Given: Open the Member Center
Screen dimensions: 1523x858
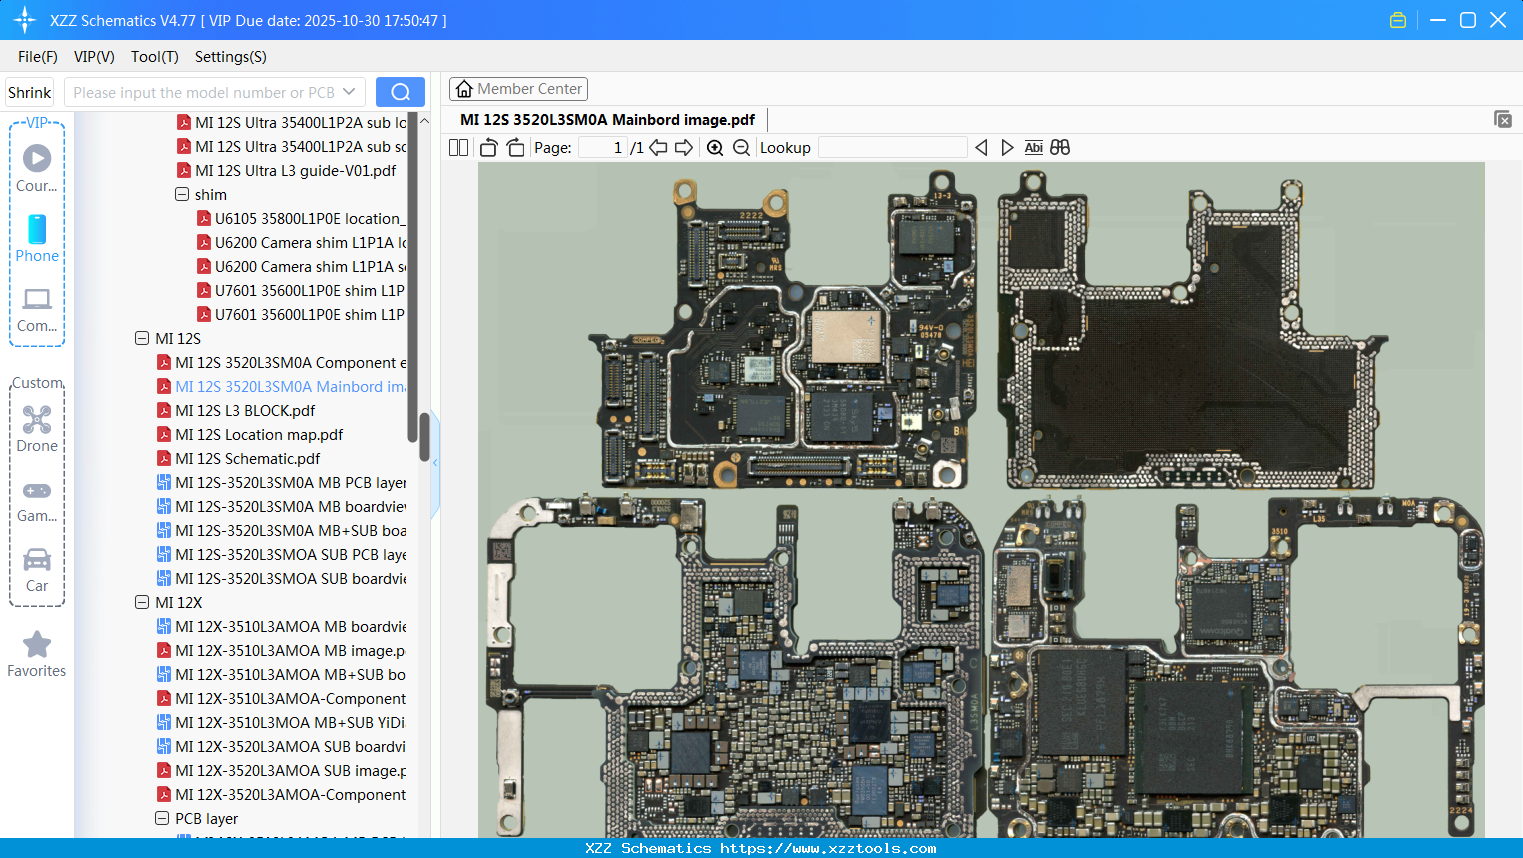Looking at the screenshot, I should click(518, 88).
